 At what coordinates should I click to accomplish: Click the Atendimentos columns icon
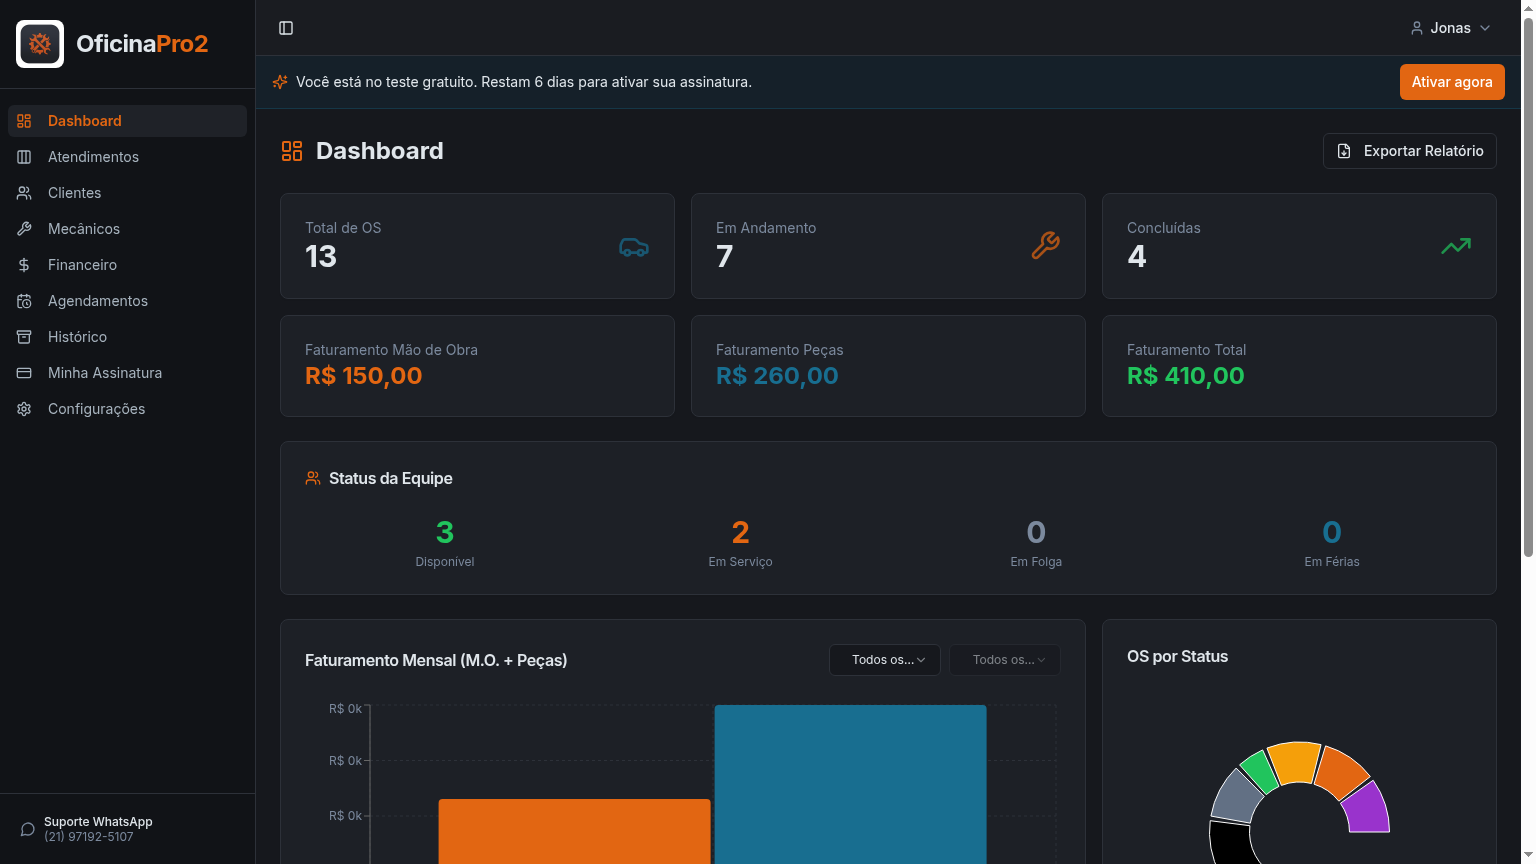coord(24,157)
